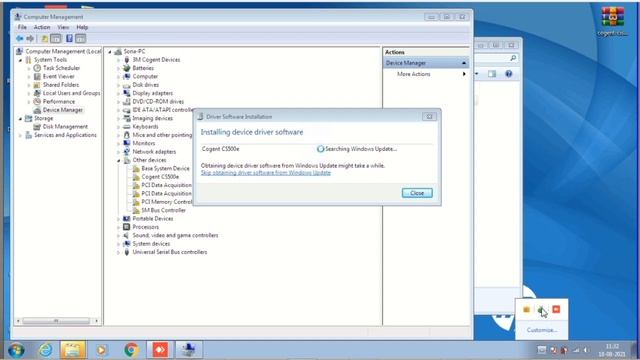
Task: Open the Action menu
Action: [x=42, y=27]
